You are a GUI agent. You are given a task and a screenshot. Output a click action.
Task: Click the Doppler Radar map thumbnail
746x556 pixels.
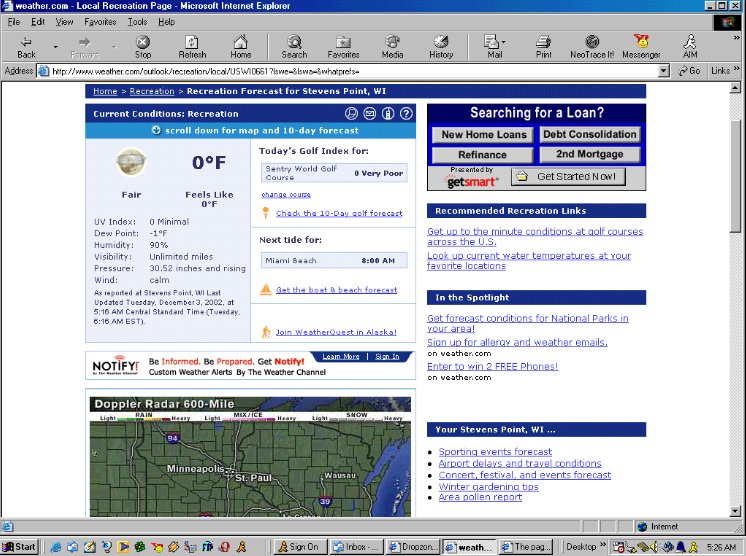pos(250,464)
